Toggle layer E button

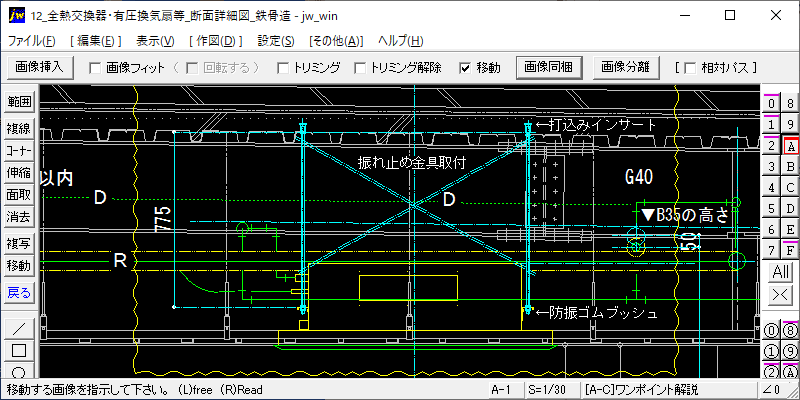click(790, 230)
